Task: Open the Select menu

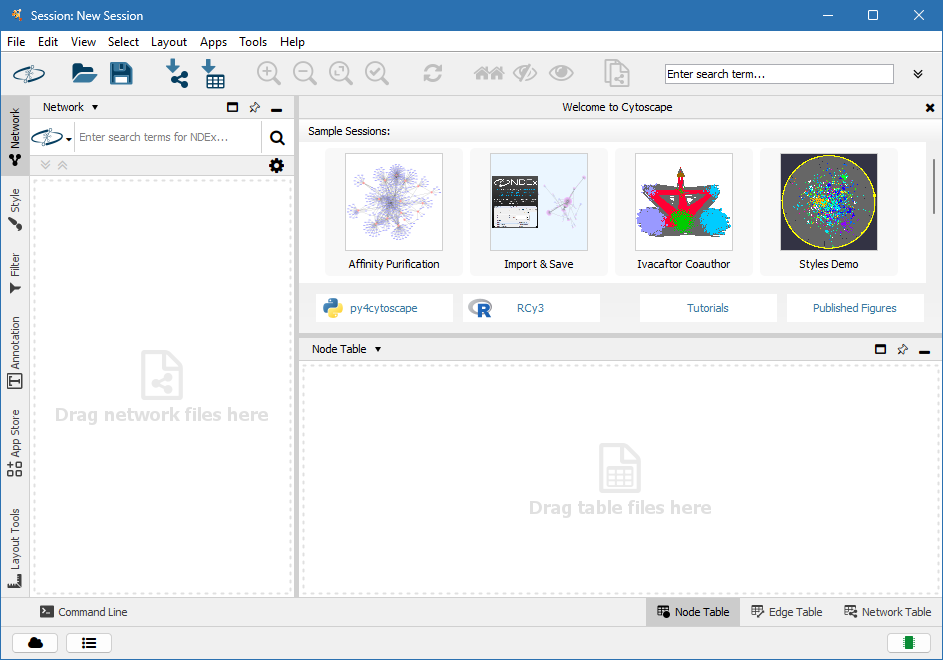Action: [x=123, y=42]
